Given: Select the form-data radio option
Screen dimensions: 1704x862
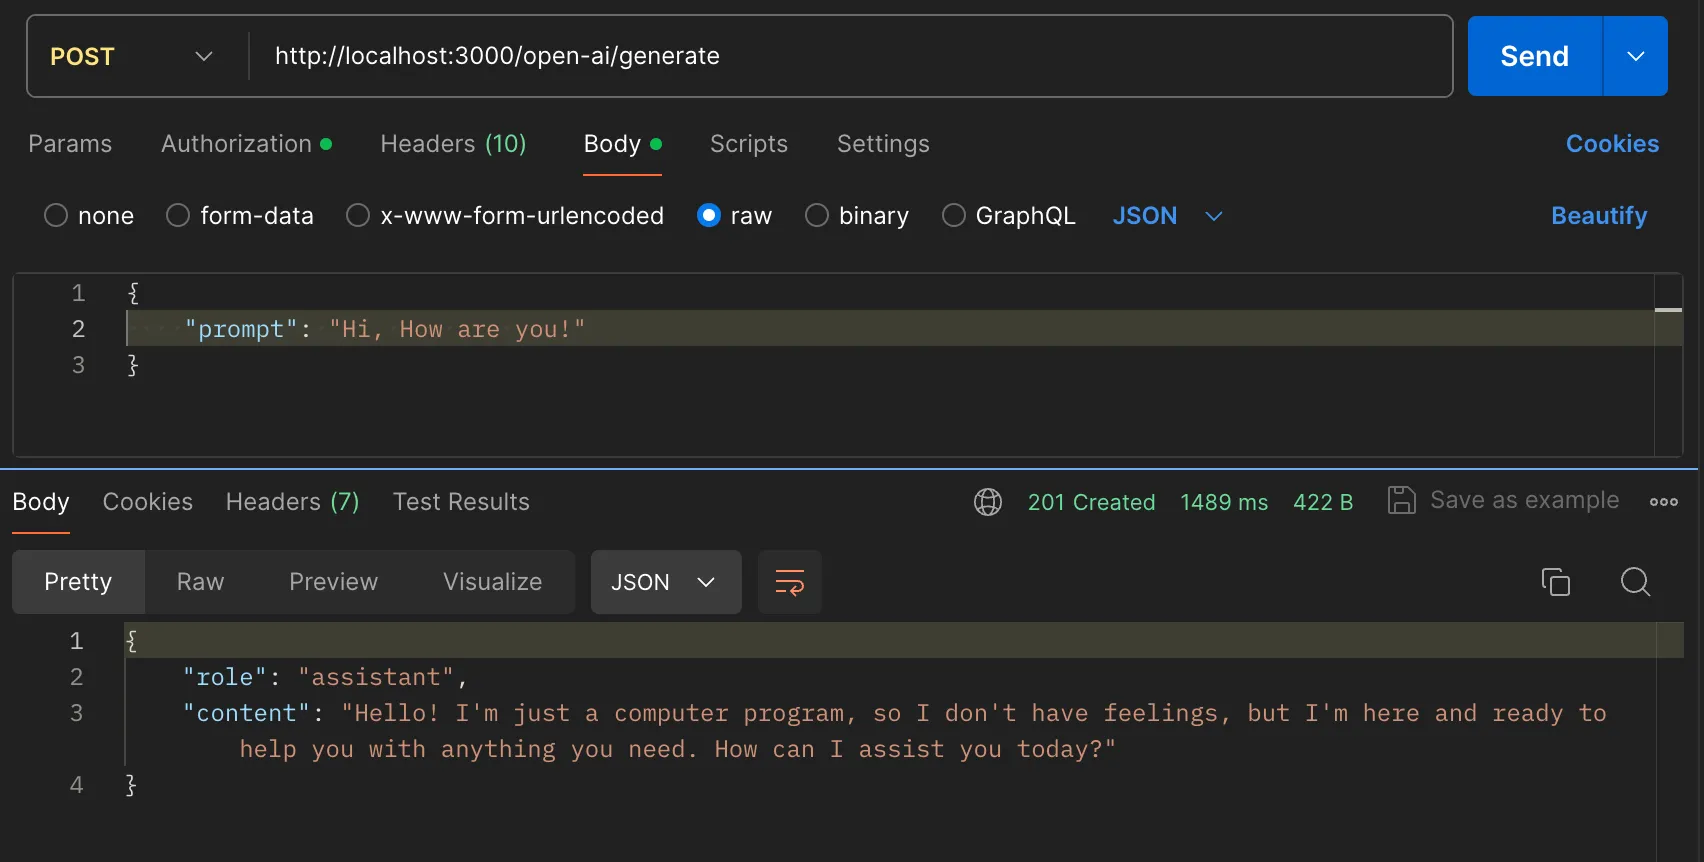Looking at the screenshot, I should click(178, 215).
